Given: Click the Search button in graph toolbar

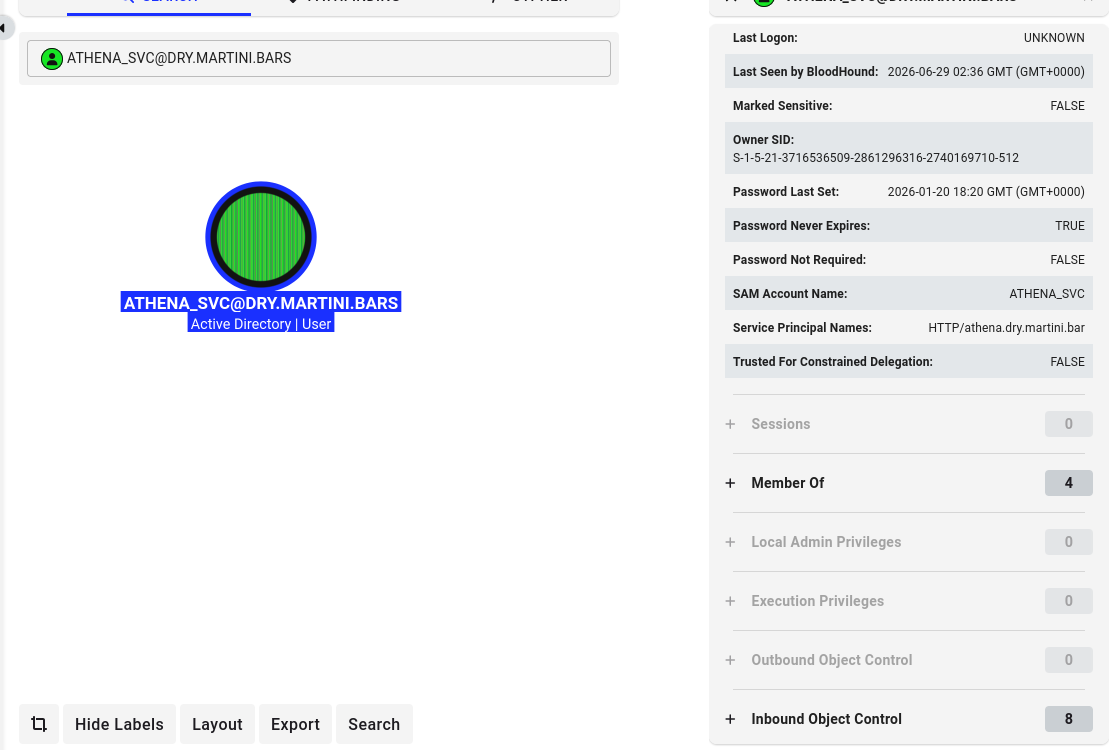Looking at the screenshot, I should pos(374,724).
